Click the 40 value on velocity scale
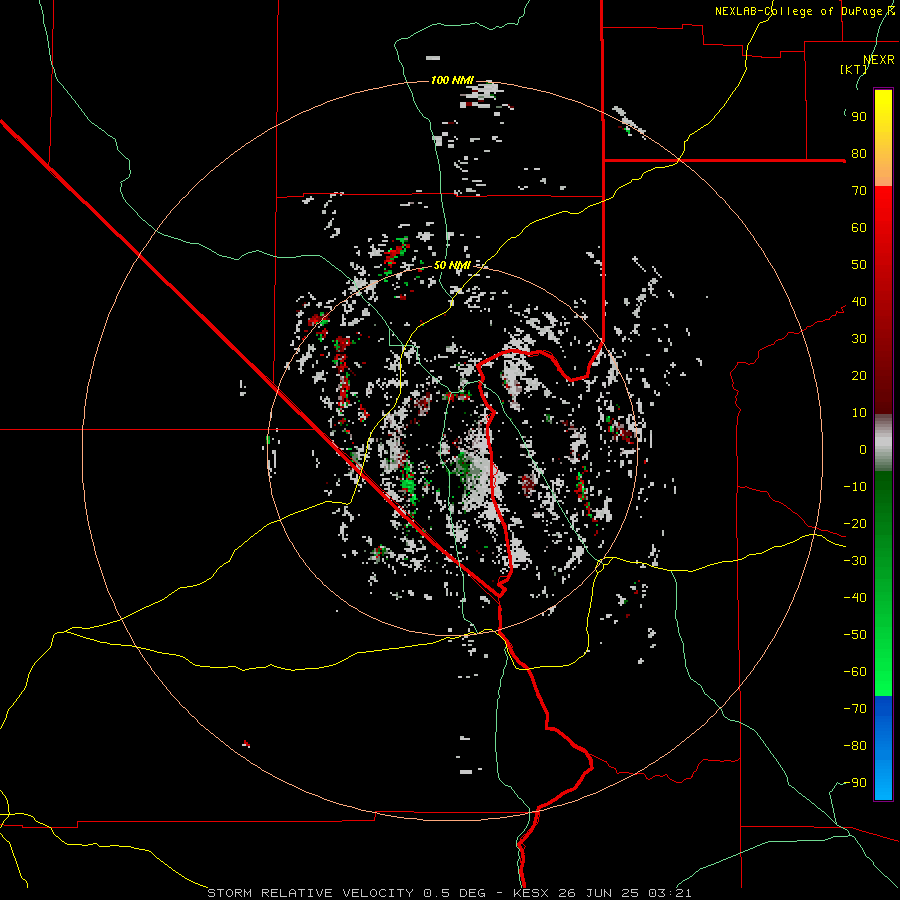This screenshot has height=900, width=900. (x=859, y=302)
